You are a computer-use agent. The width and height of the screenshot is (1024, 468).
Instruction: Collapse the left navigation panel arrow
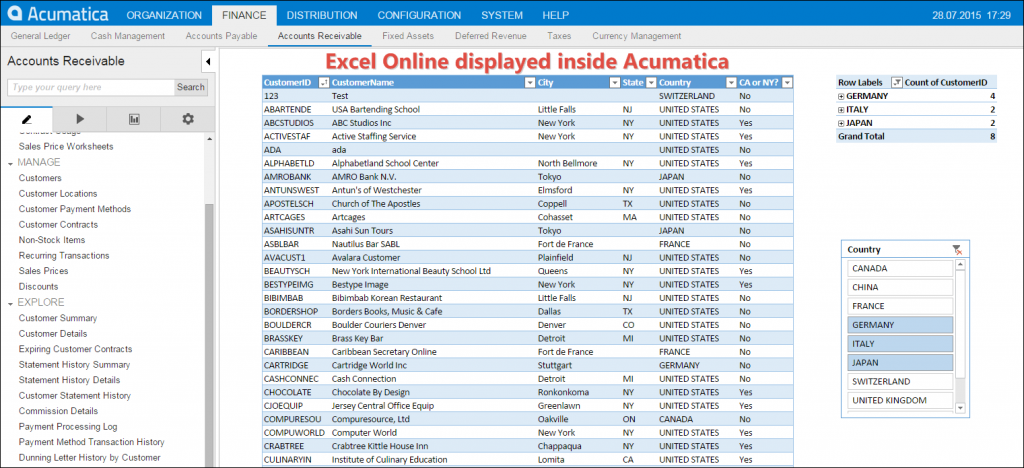point(207,62)
